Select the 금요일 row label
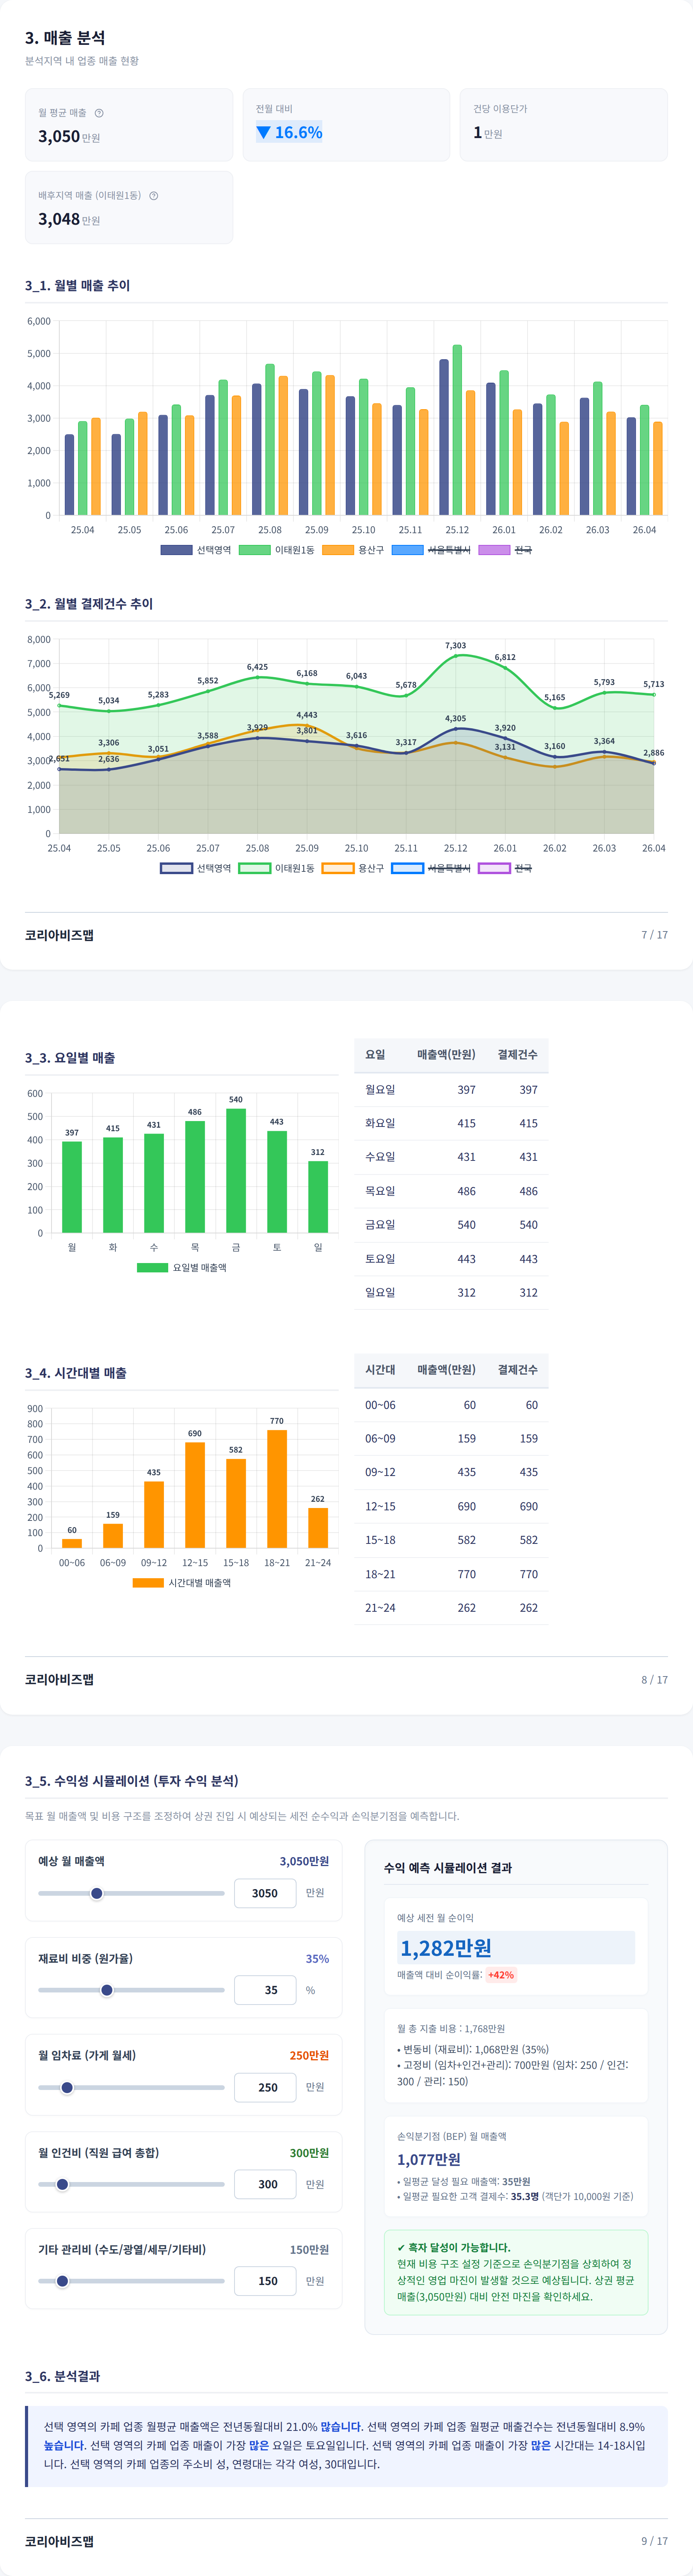 click(380, 1225)
